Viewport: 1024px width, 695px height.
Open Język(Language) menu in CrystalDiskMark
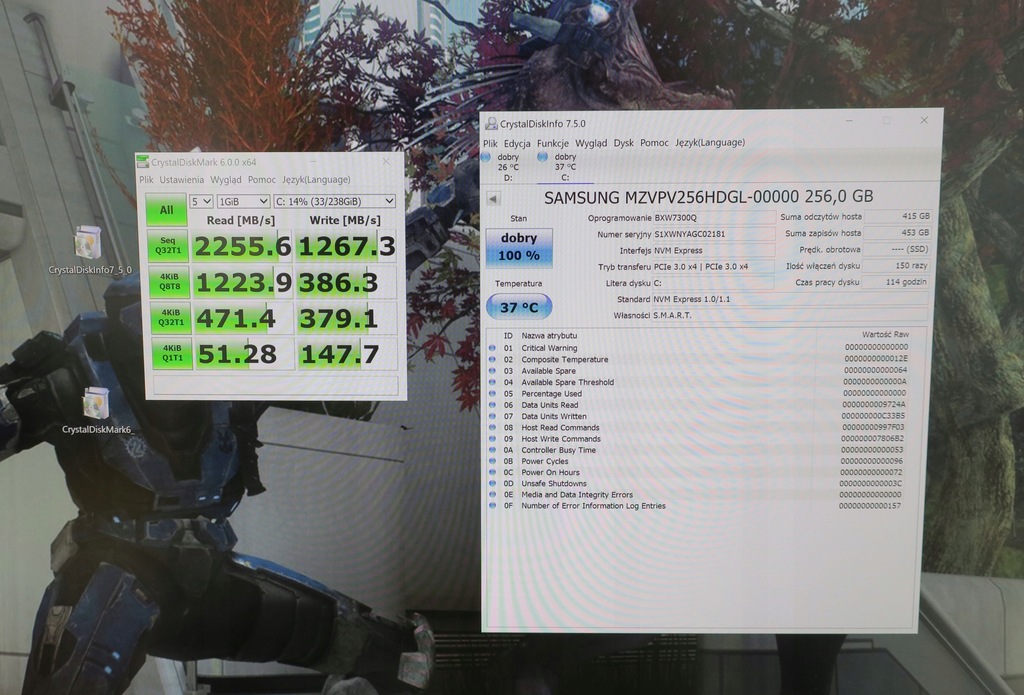point(316,180)
